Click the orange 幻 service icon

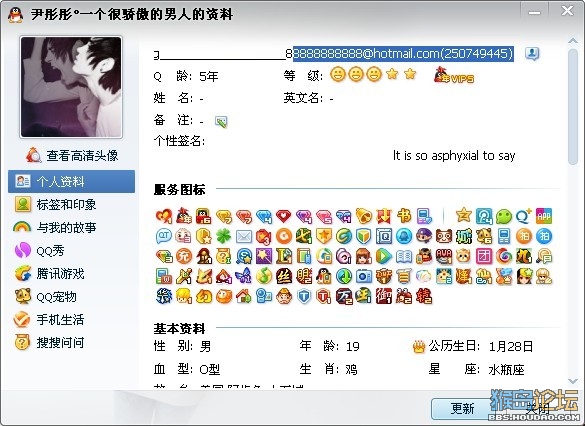tap(204, 297)
